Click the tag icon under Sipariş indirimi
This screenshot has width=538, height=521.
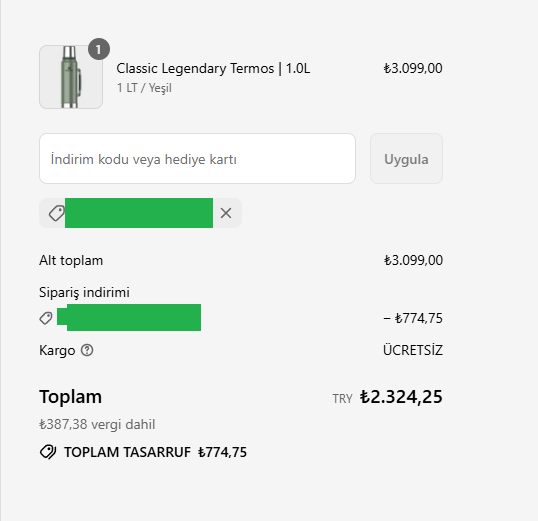pos(46,318)
